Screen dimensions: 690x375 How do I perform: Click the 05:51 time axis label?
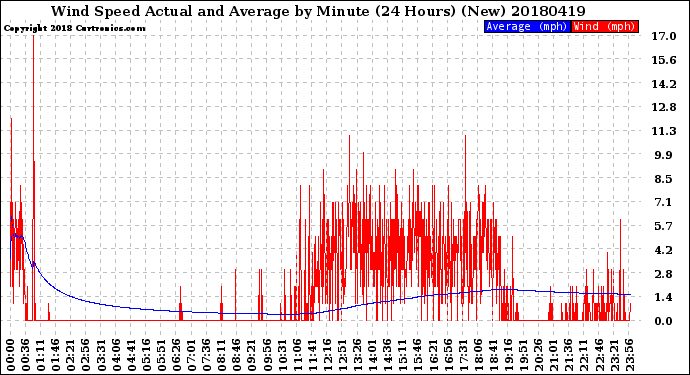161,355
